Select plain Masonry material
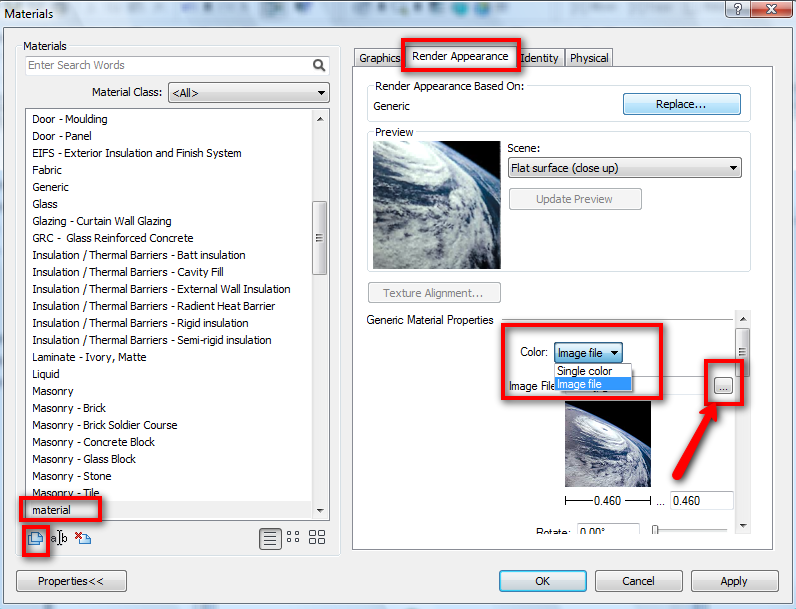Viewport: 796px width, 609px height. tap(53, 391)
